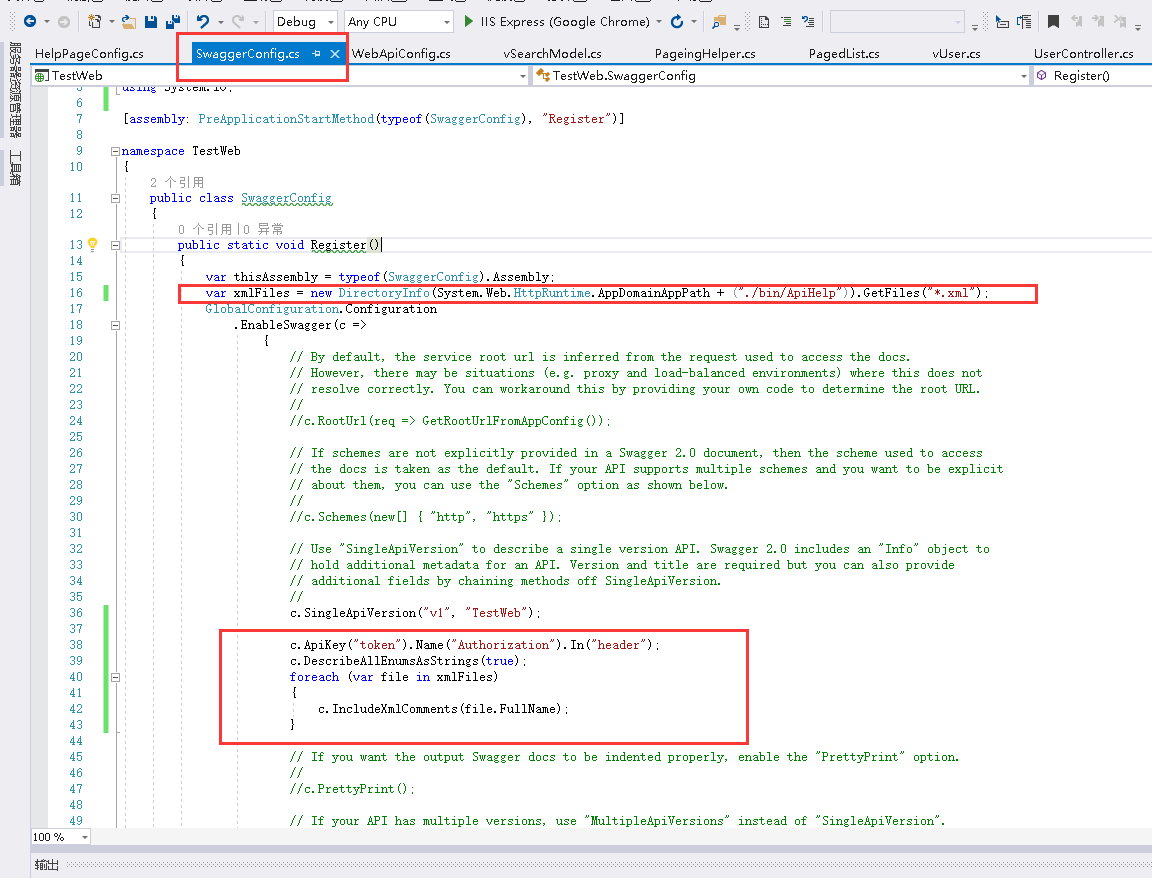Click the Open File folder icon
The image size is (1152, 878).
click(x=128, y=21)
